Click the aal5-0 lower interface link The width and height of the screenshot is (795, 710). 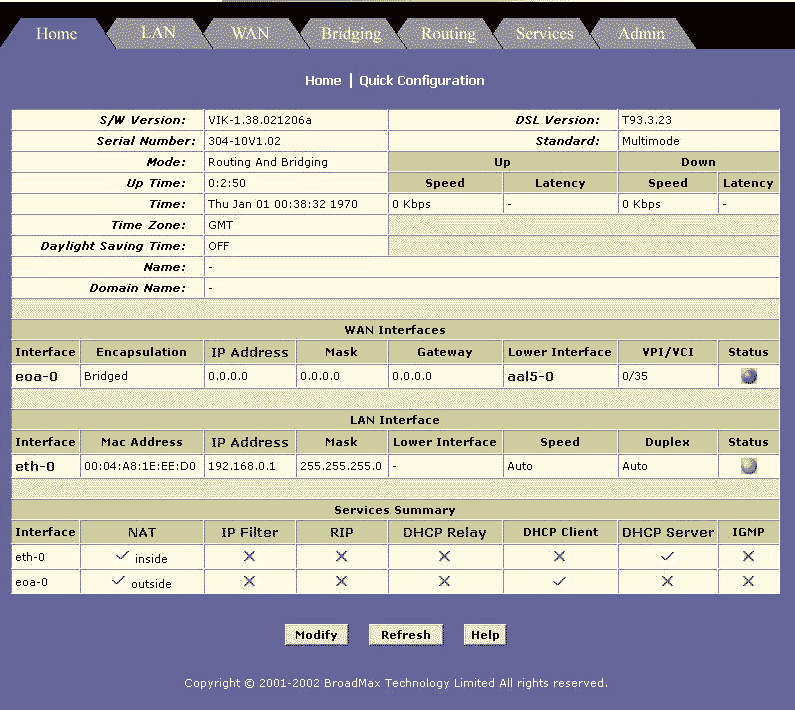pyautogui.click(x=530, y=376)
